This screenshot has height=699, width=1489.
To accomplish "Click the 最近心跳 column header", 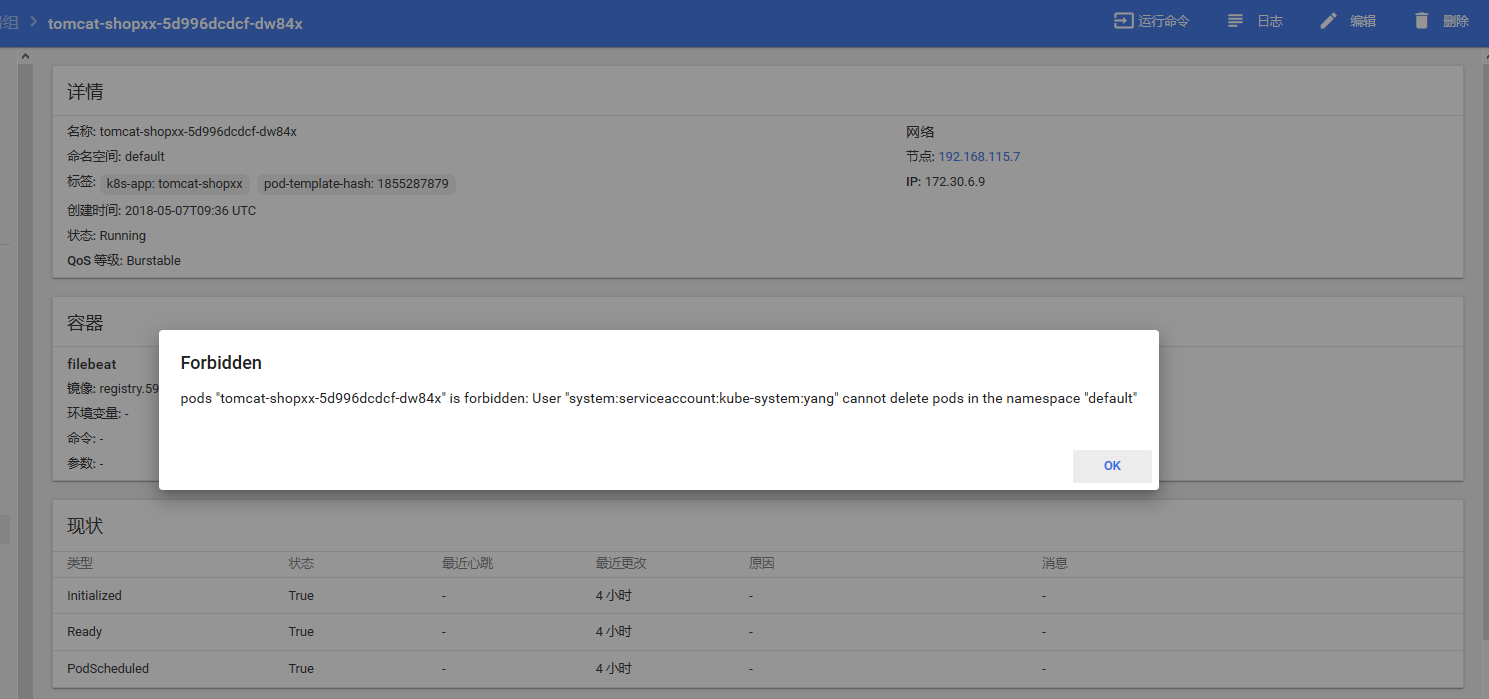I will (468, 564).
